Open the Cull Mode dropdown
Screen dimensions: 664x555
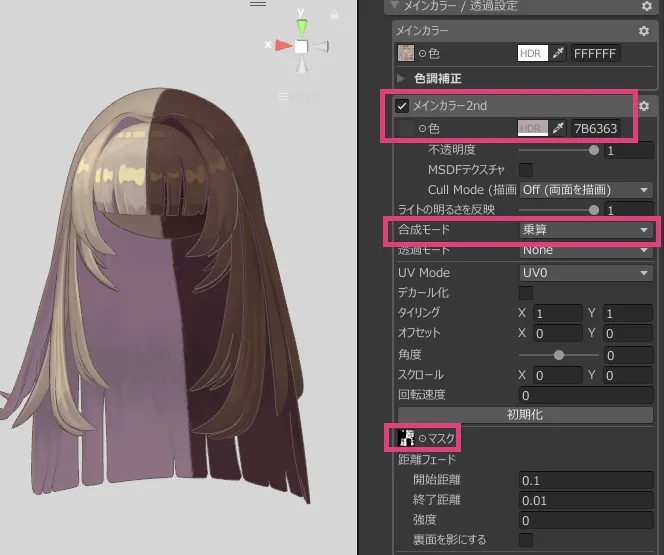point(585,189)
